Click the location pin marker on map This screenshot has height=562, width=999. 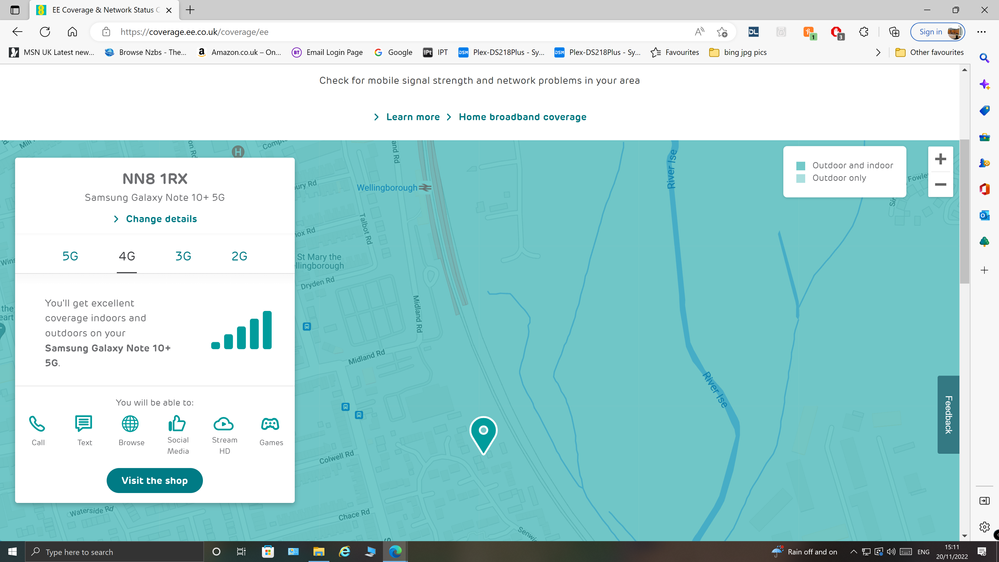click(x=484, y=435)
